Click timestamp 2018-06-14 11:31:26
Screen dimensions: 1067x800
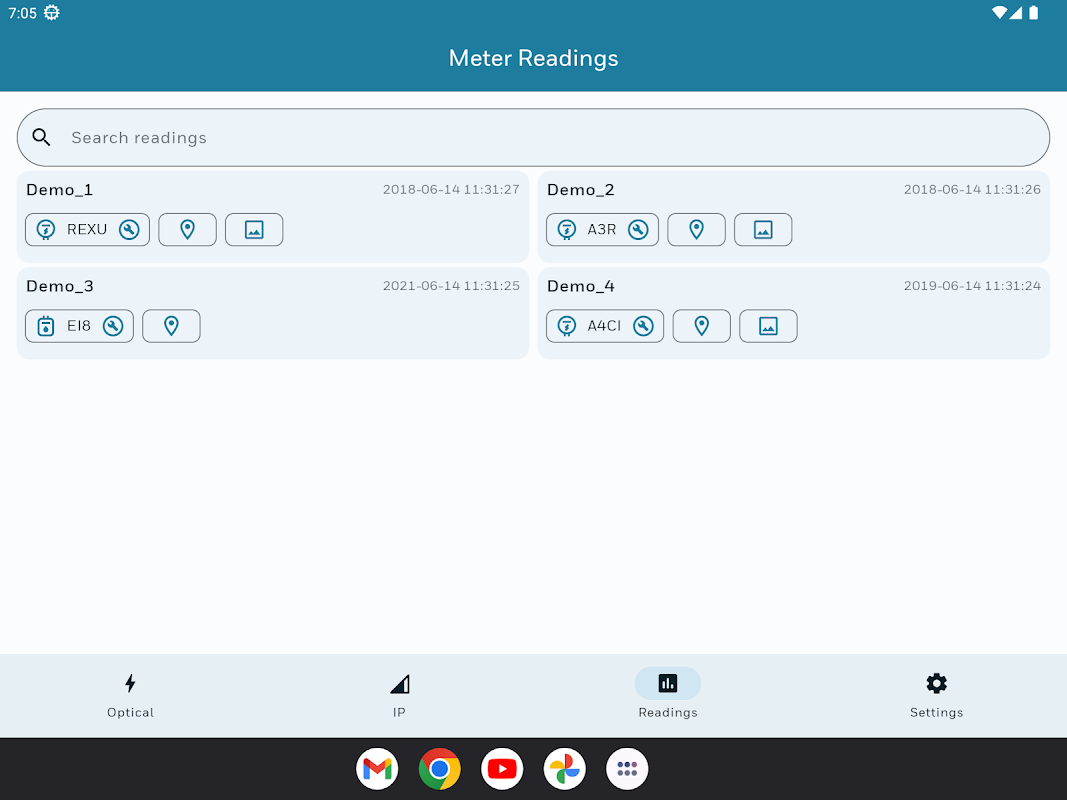(972, 190)
